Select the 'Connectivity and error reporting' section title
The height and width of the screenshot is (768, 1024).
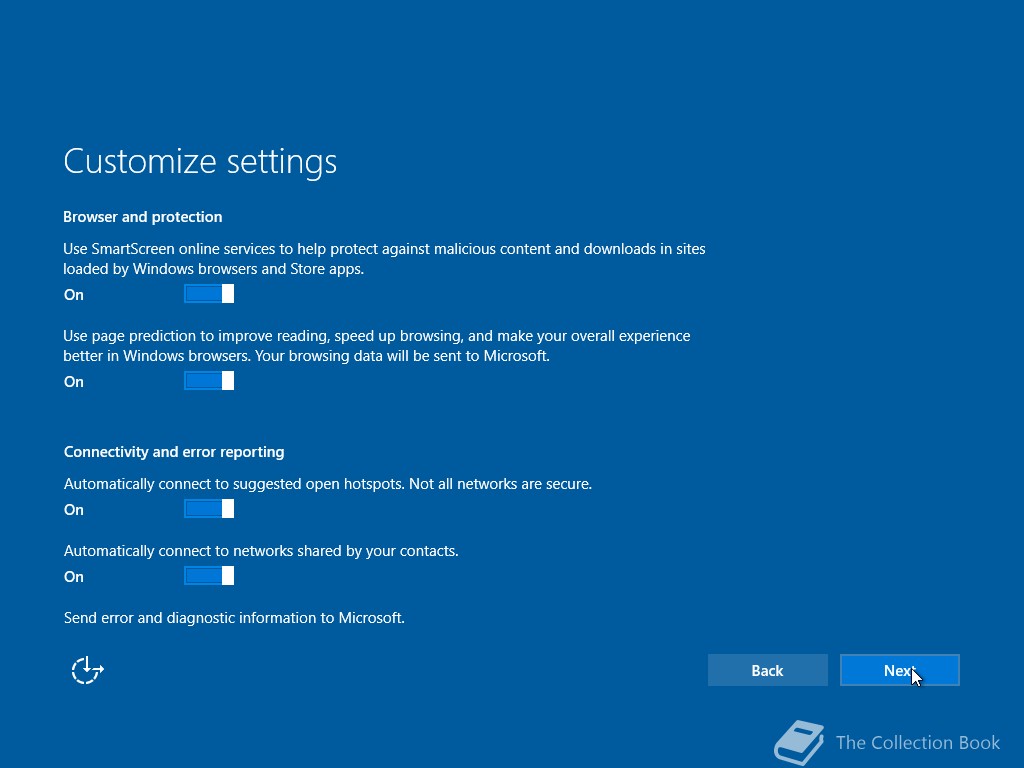[174, 452]
